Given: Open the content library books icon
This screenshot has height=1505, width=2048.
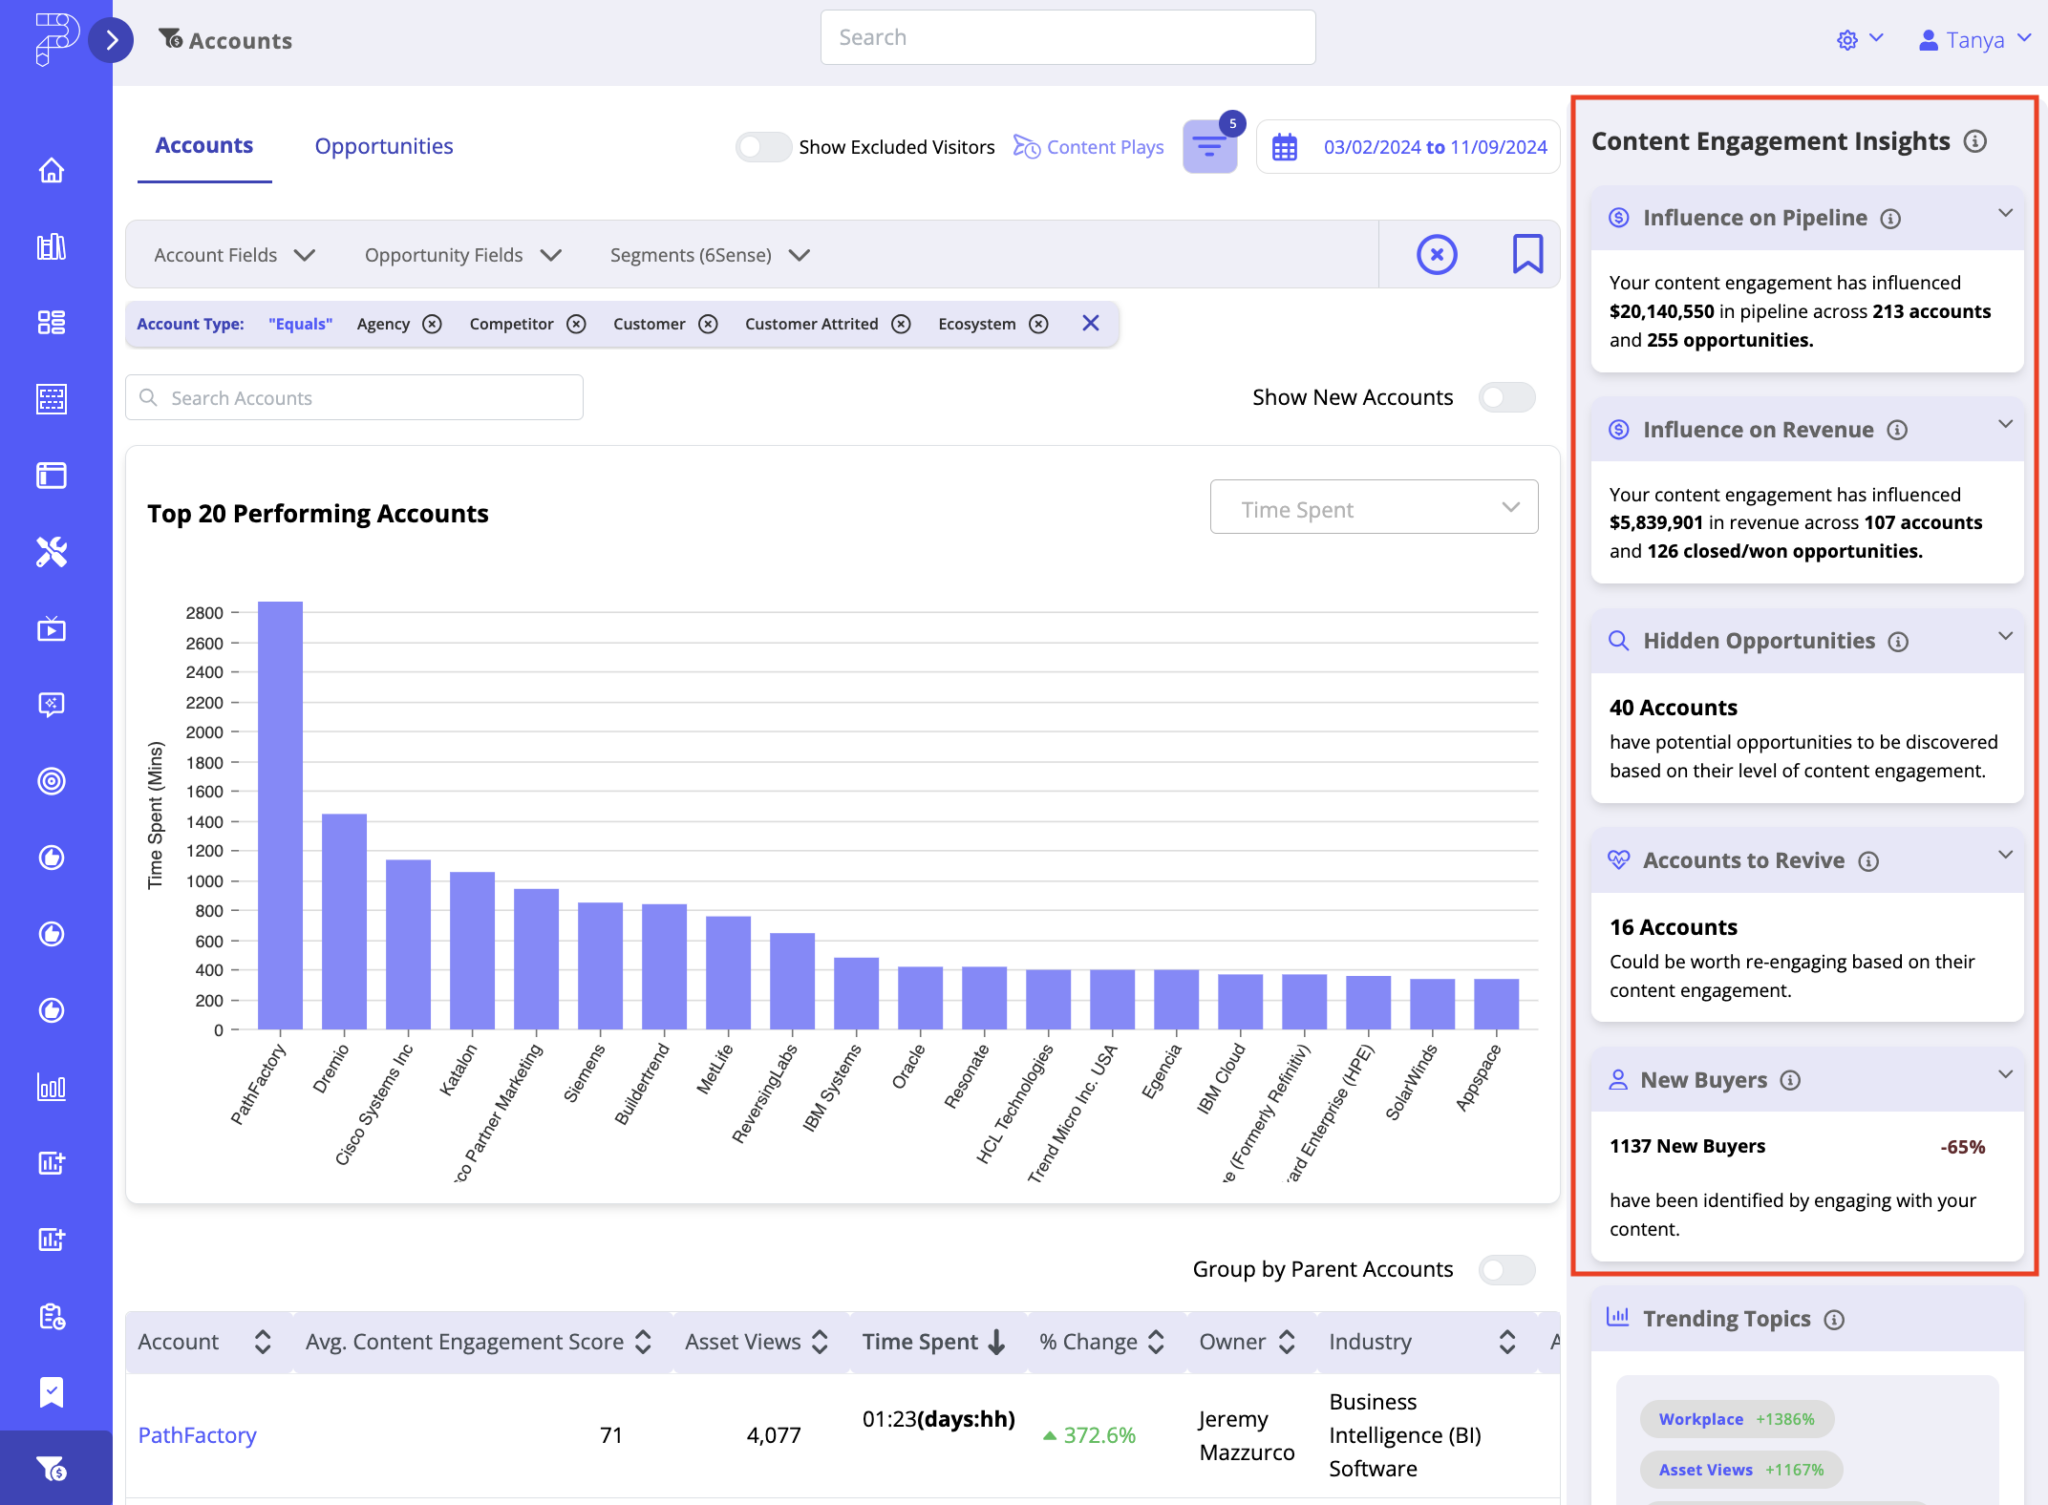Looking at the screenshot, I should 52,246.
